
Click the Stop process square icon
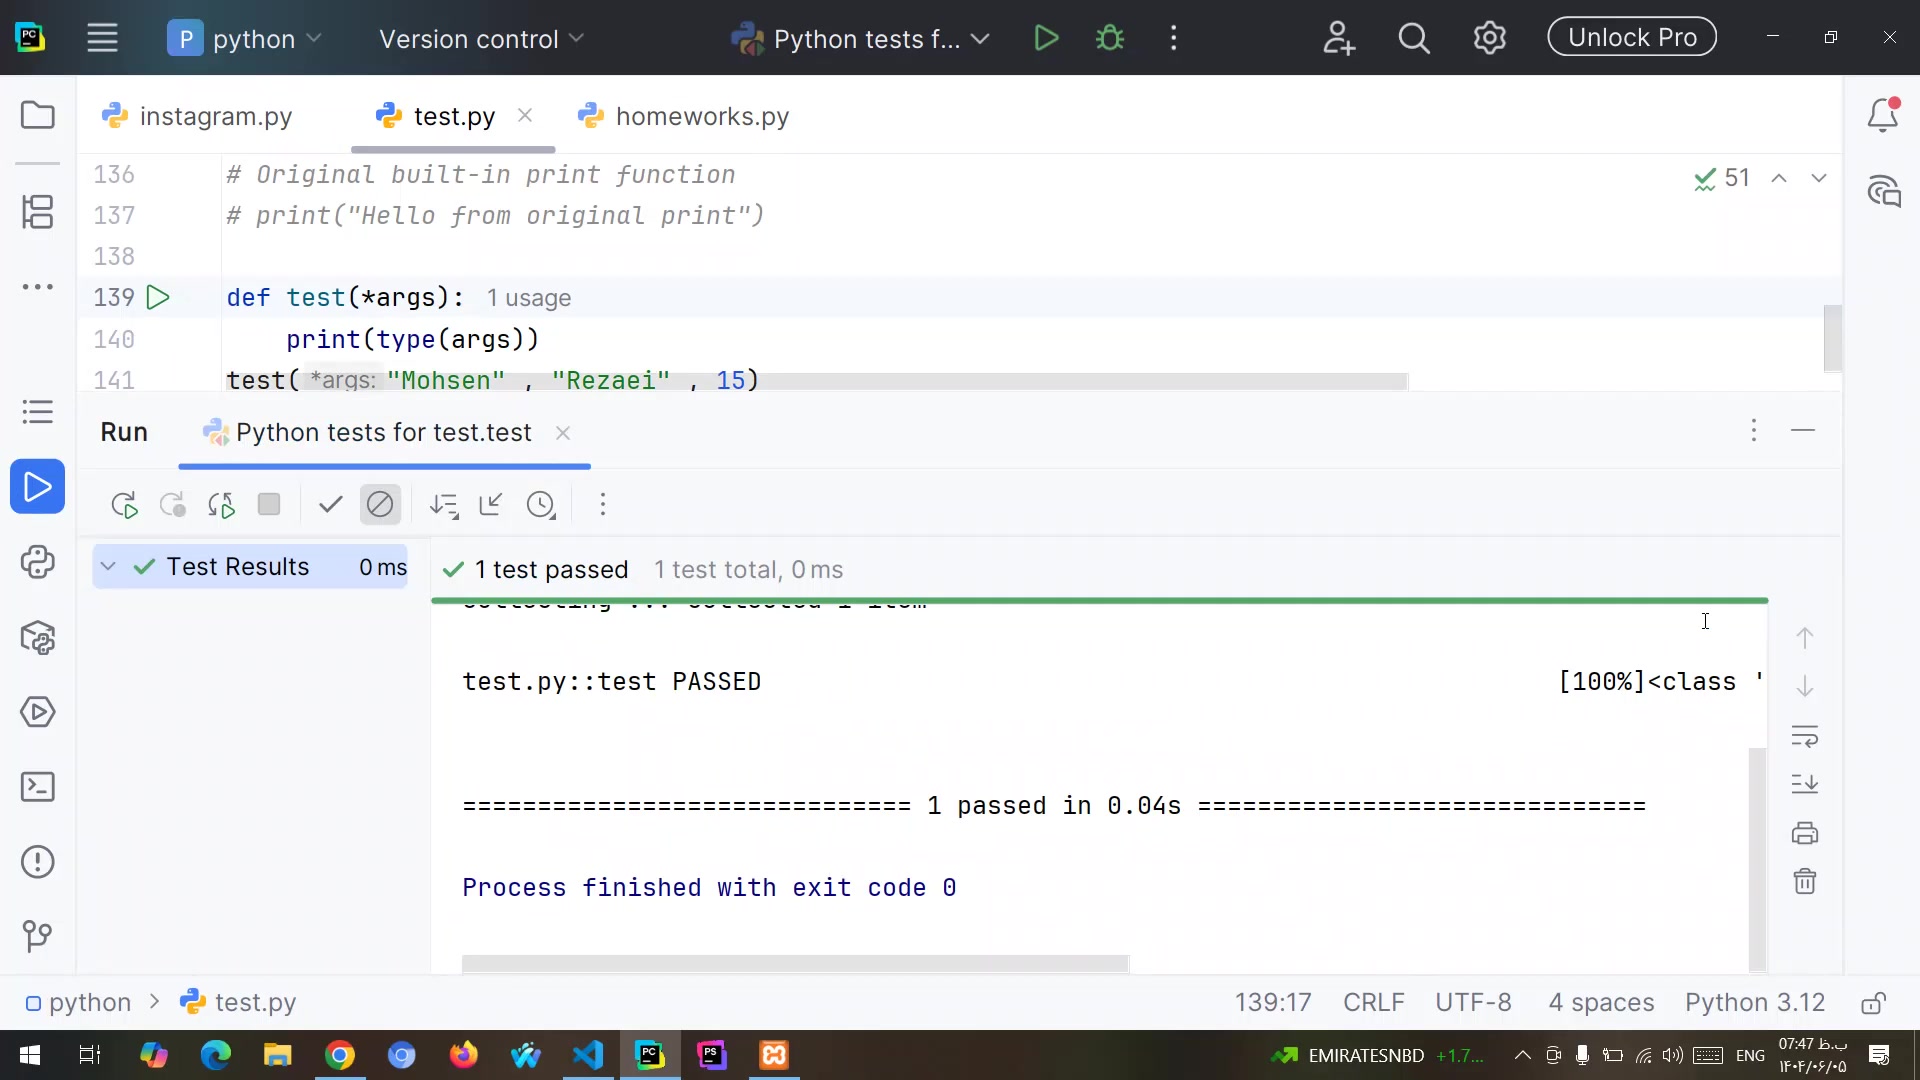(x=269, y=505)
